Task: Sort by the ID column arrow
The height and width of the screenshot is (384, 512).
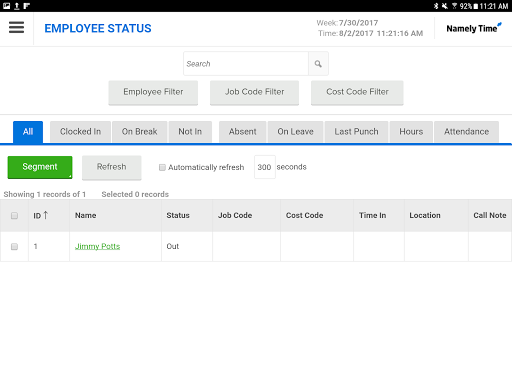Action: (x=46, y=215)
